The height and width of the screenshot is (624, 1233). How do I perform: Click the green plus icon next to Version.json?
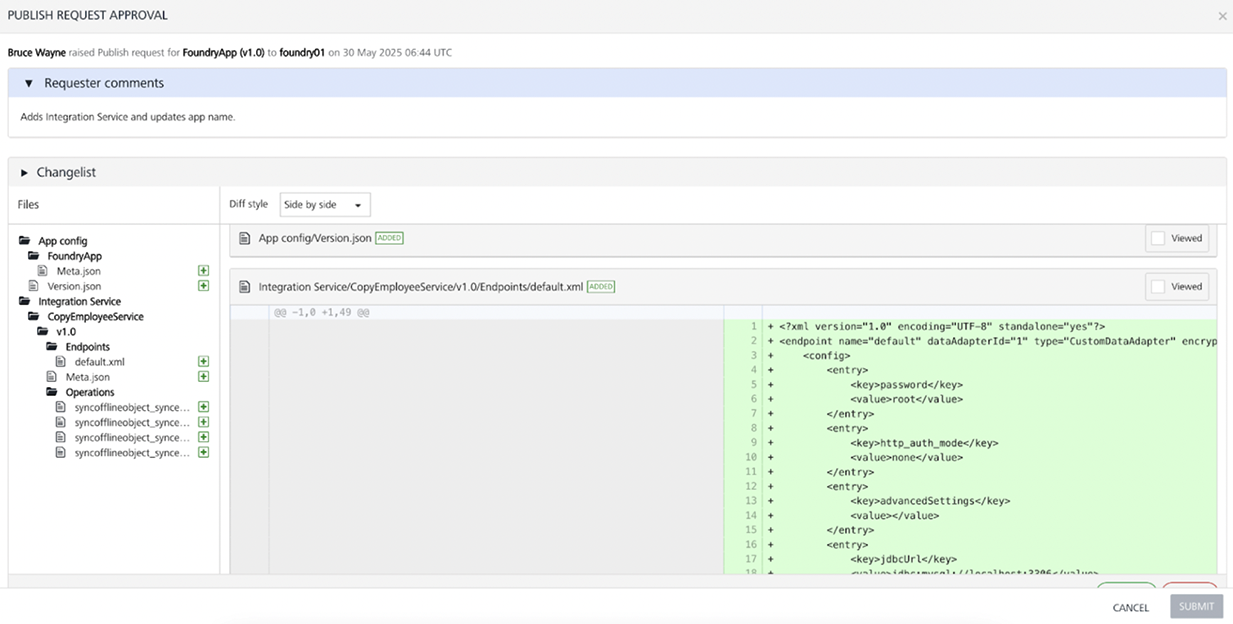[x=203, y=286]
